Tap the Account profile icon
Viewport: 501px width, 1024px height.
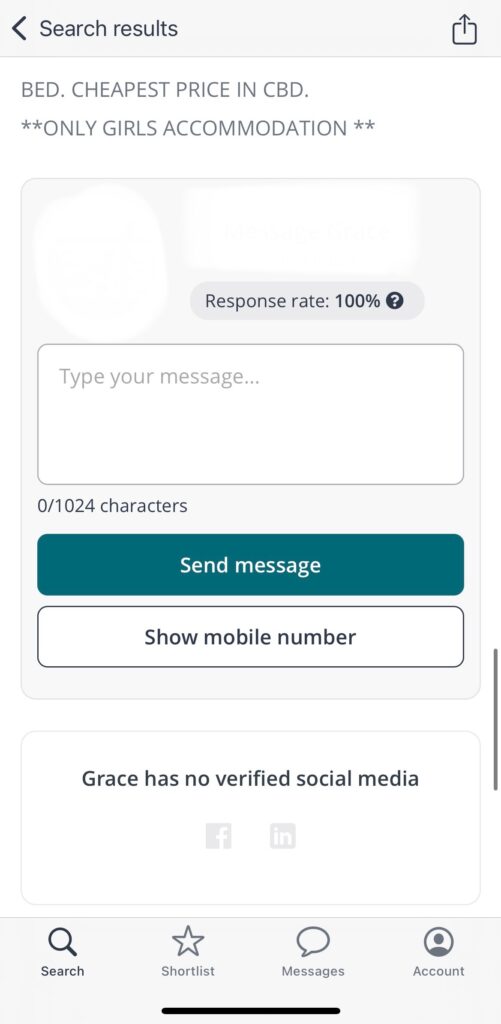[438, 941]
